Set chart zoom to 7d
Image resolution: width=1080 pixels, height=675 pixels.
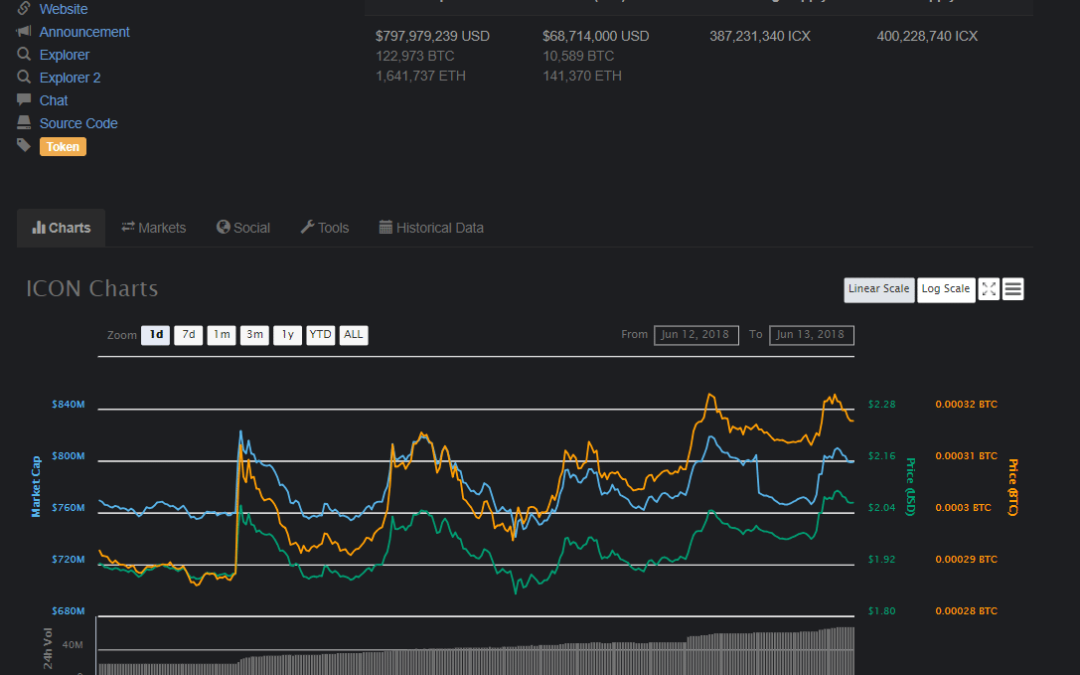click(188, 335)
